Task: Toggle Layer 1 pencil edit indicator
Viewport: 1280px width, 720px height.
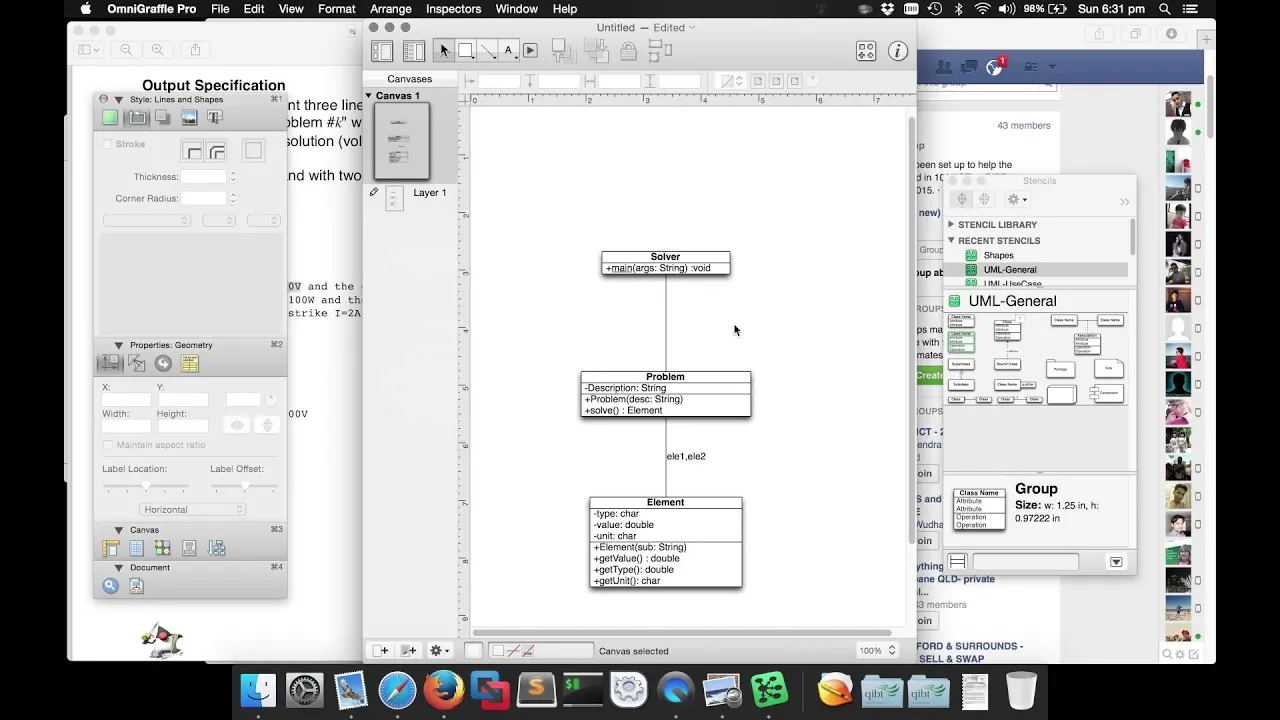Action: [x=374, y=192]
